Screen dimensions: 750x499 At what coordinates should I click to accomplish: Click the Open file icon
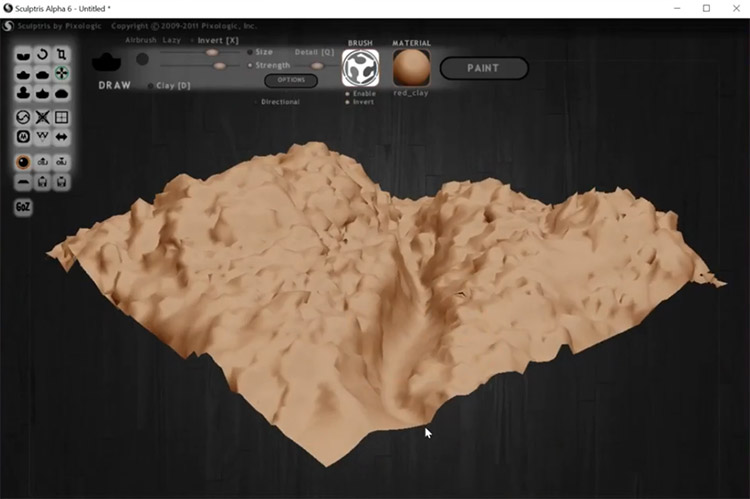(x=43, y=182)
